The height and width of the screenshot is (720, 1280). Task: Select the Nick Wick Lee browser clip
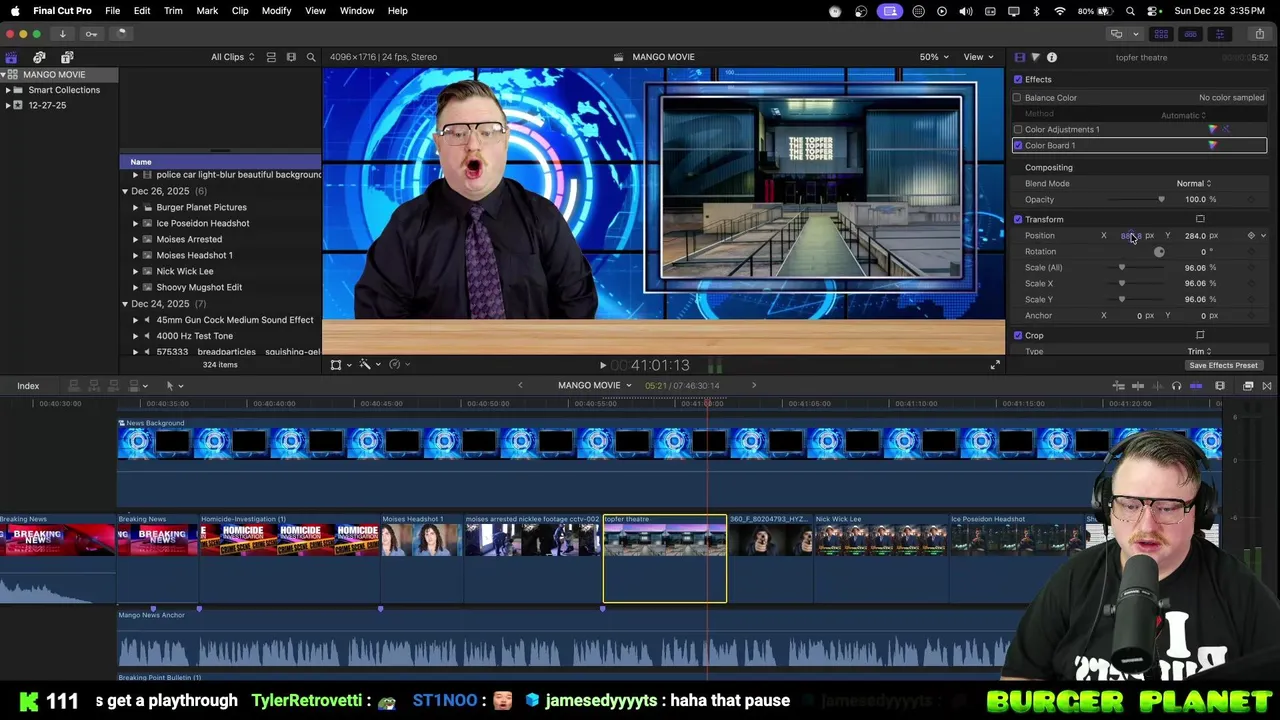click(x=185, y=271)
